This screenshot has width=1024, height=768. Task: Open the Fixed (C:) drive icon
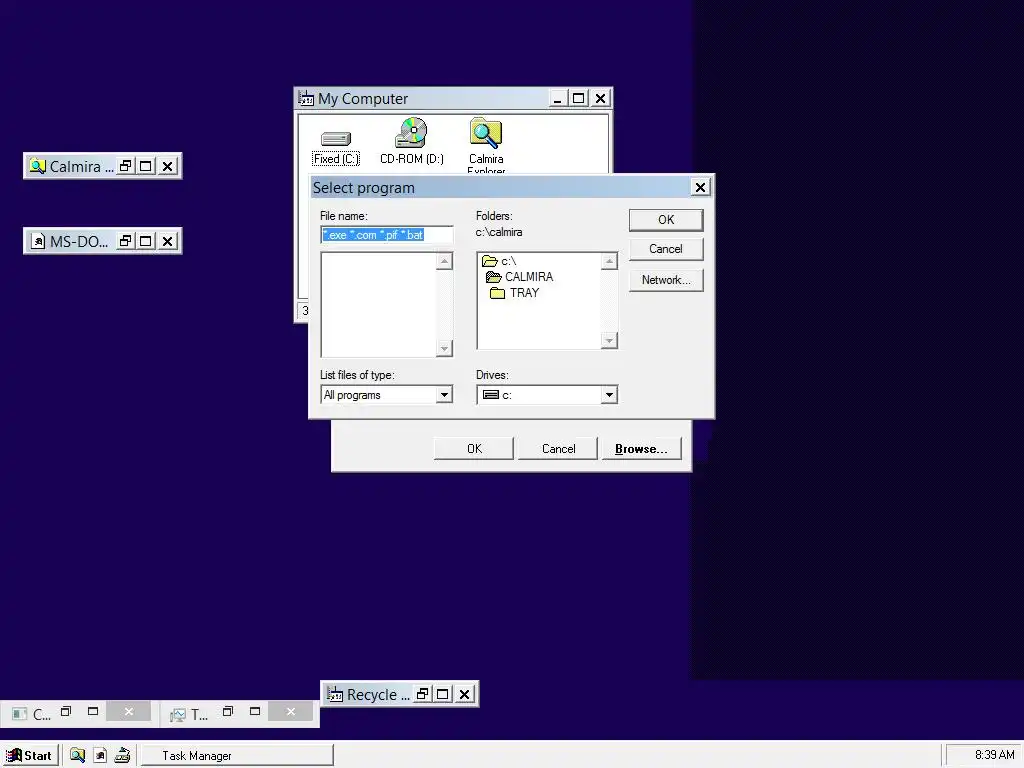(336, 147)
